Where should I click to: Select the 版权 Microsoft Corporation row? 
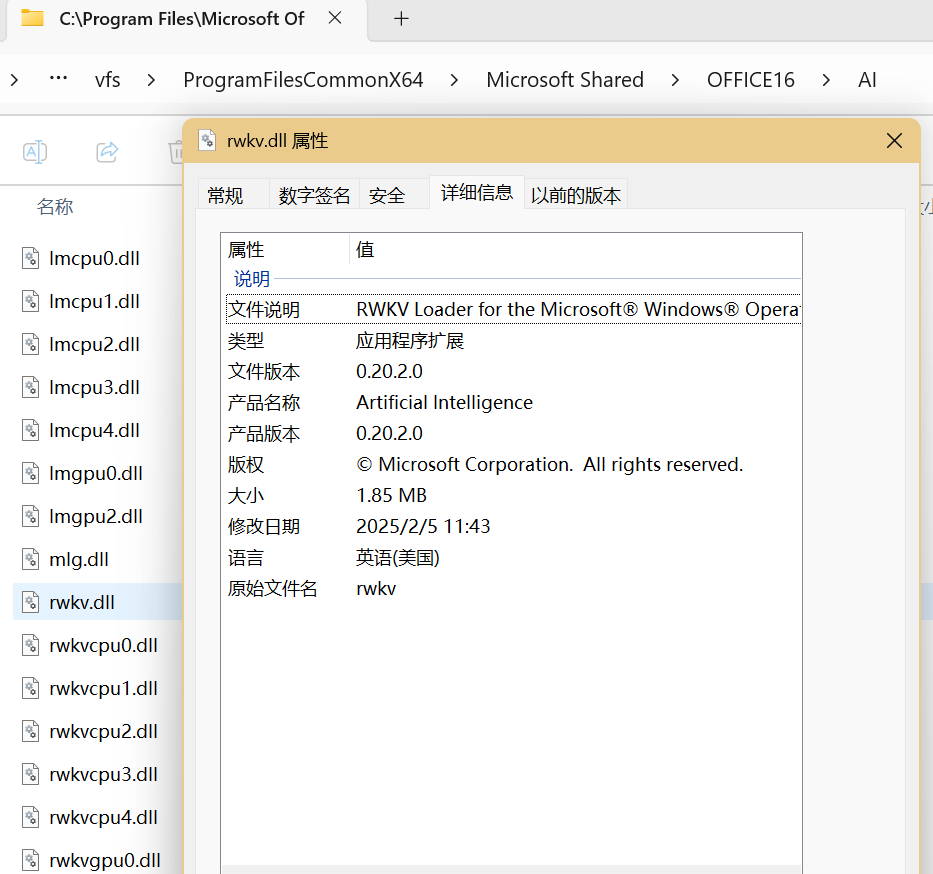[514, 464]
